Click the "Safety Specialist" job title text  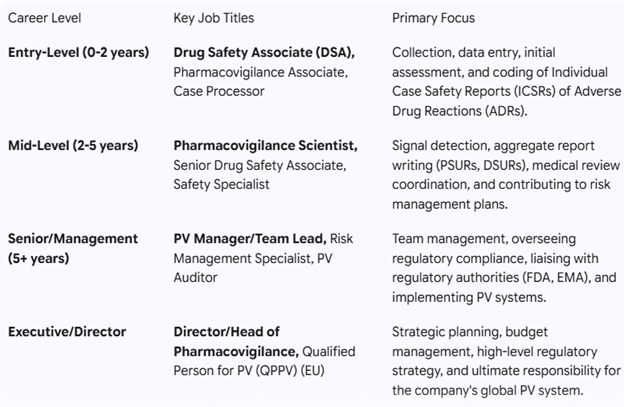pyautogui.click(x=222, y=184)
